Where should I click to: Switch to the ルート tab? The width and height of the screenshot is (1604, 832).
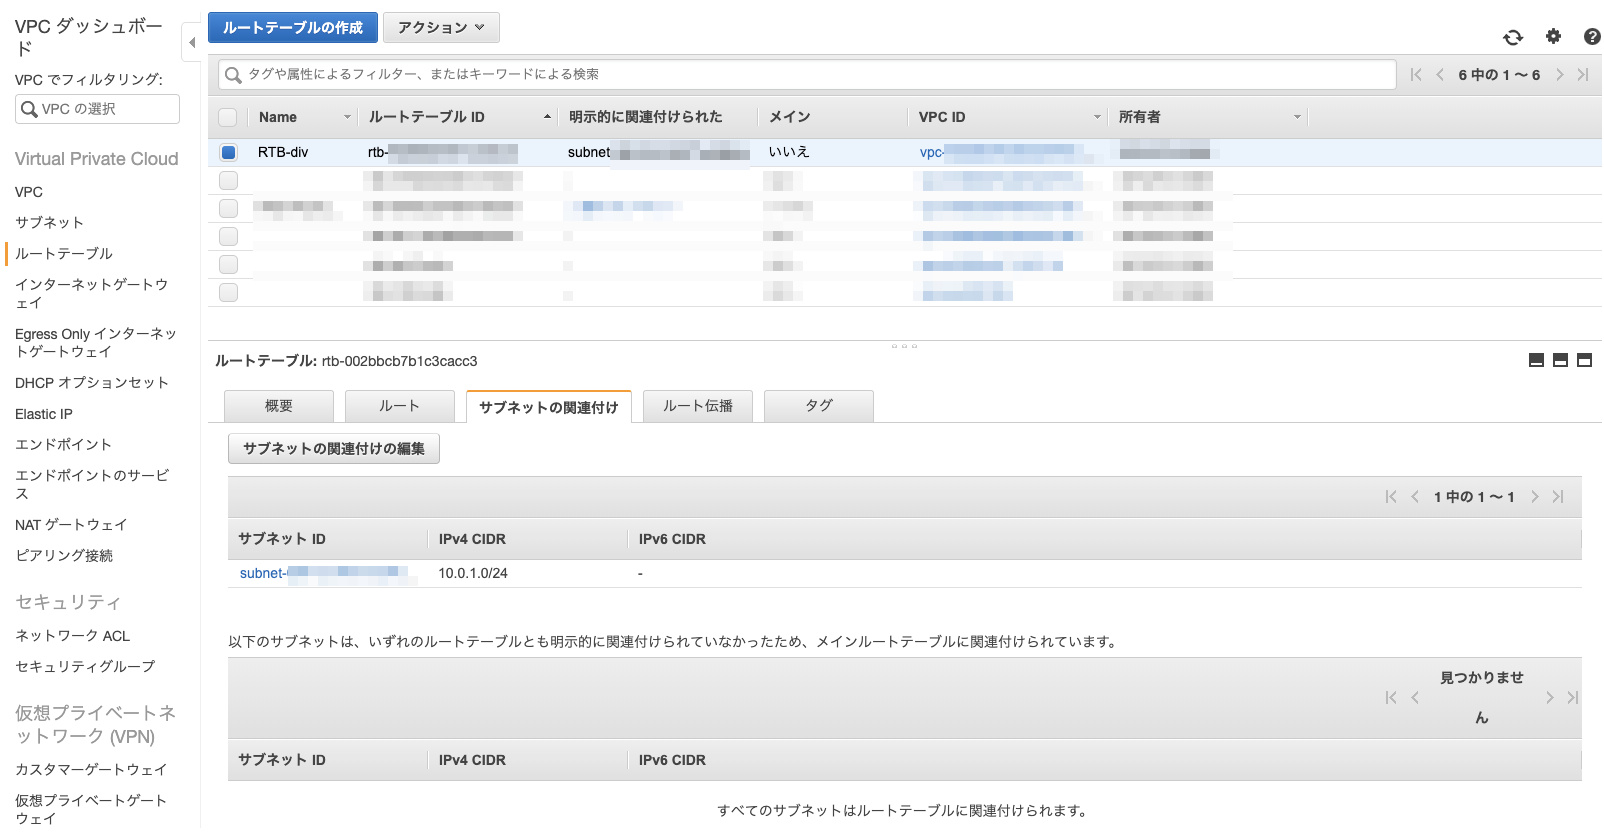(399, 406)
